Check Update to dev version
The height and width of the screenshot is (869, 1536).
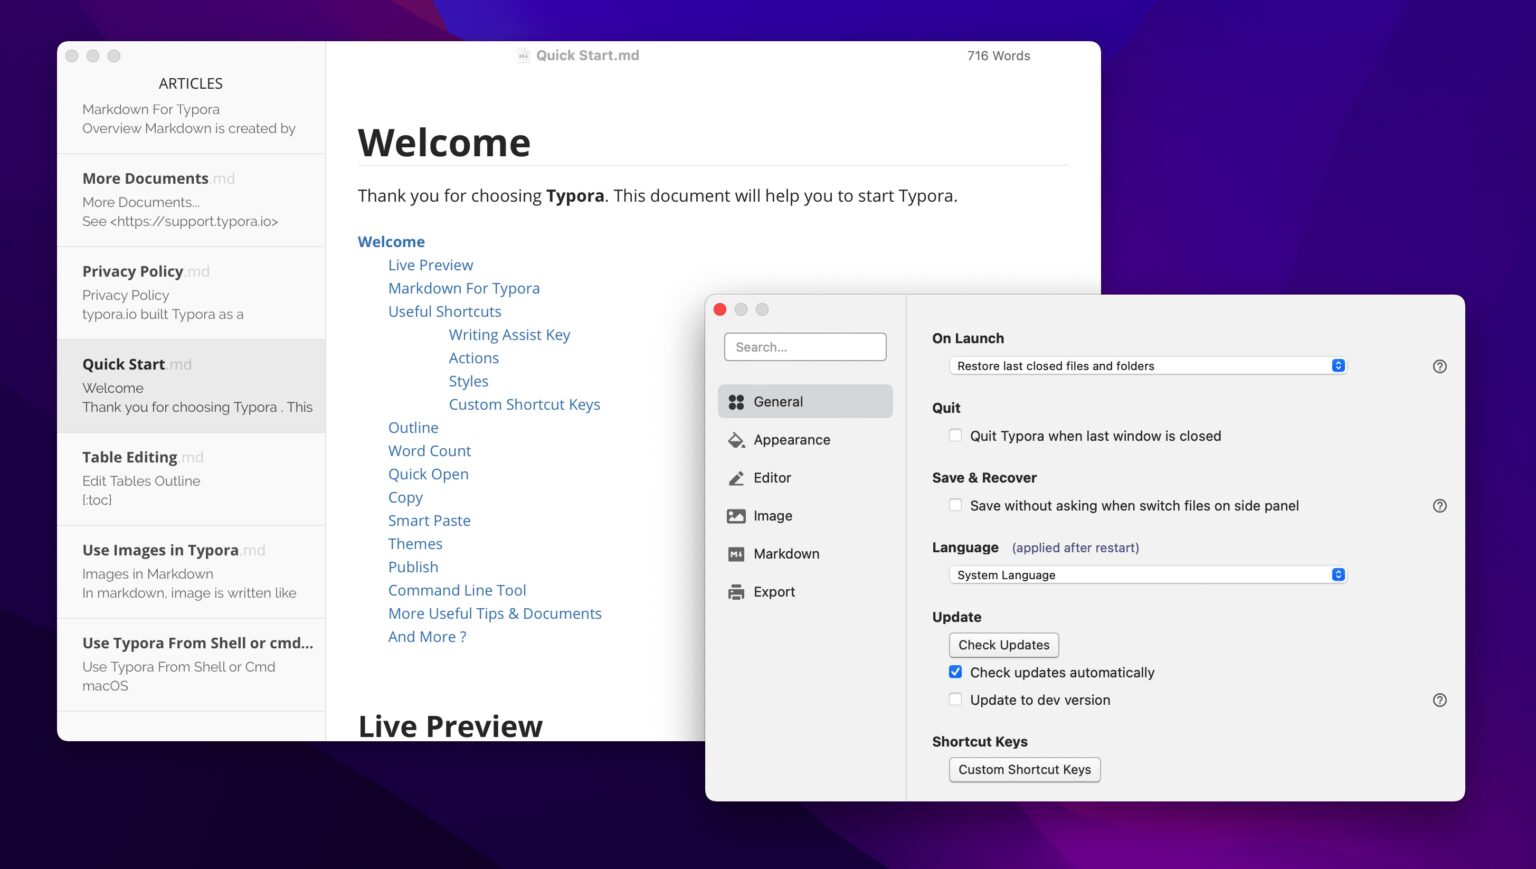pyautogui.click(x=955, y=698)
